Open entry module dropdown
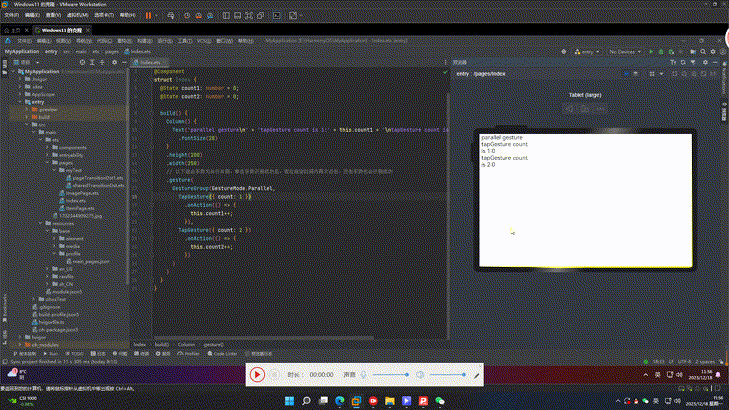 coord(587,52)
